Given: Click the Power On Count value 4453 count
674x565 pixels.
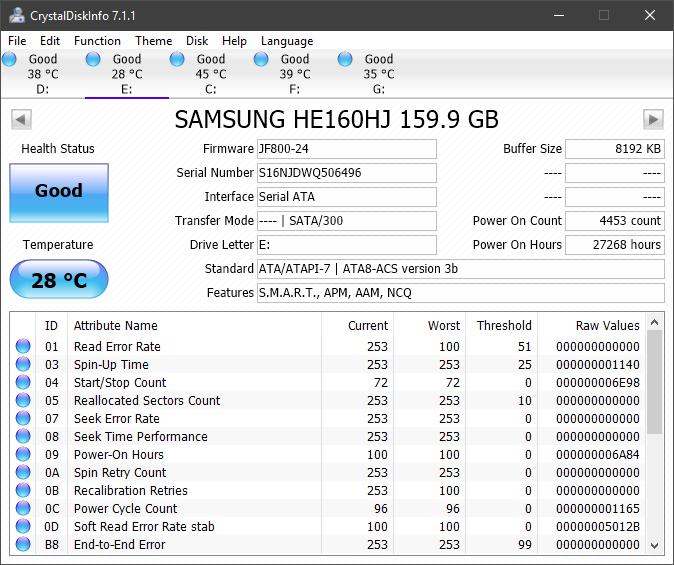Looking at the screenshot, I should tap(615, 221).
